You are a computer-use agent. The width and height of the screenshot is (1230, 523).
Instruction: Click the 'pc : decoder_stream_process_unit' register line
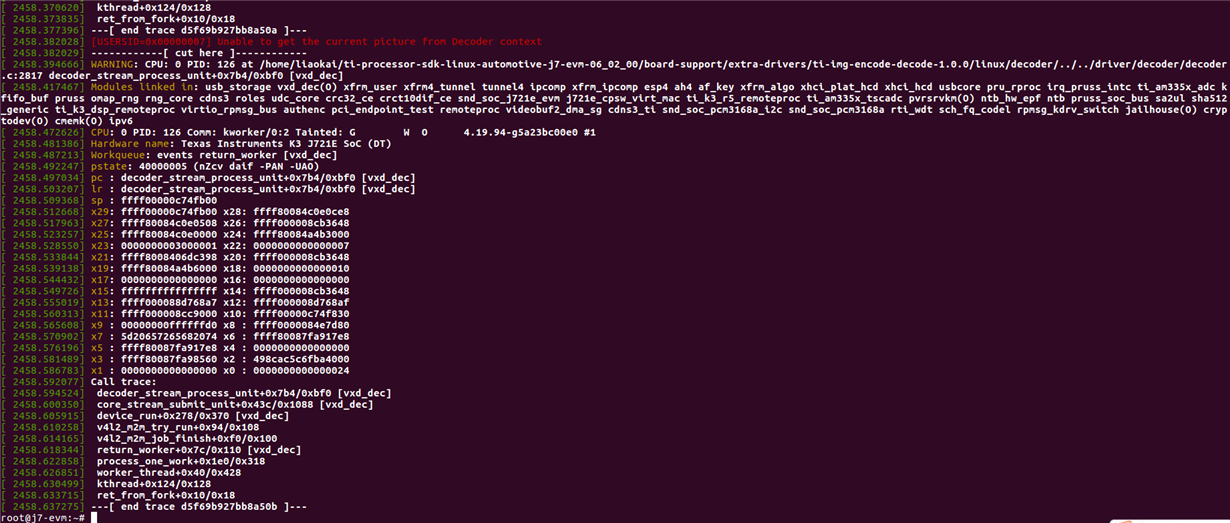point(252,177)
